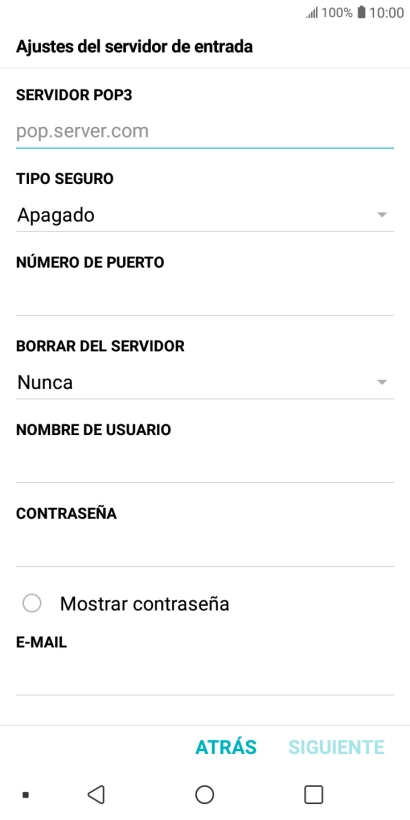Tap the Android back navigation triangle
This screenshot has width=410, height=820.
coord(96,794)
